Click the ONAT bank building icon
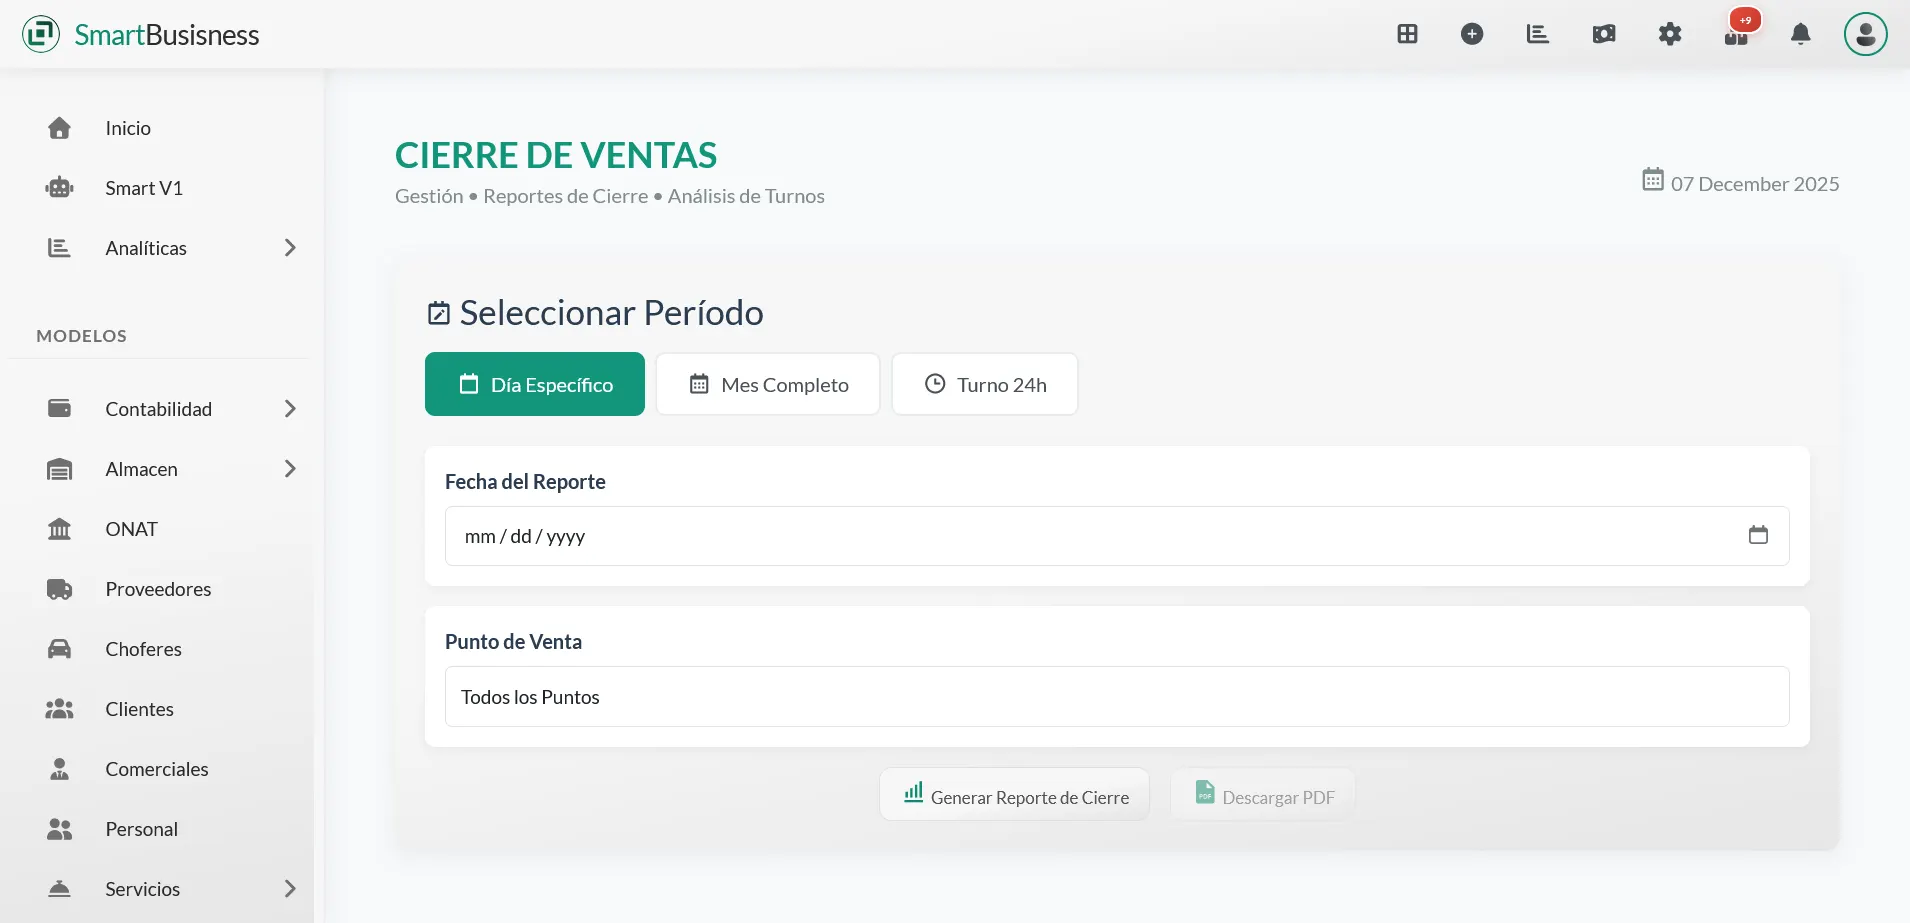The width and height of the screenshot is (1910, 923). point(60,529)
